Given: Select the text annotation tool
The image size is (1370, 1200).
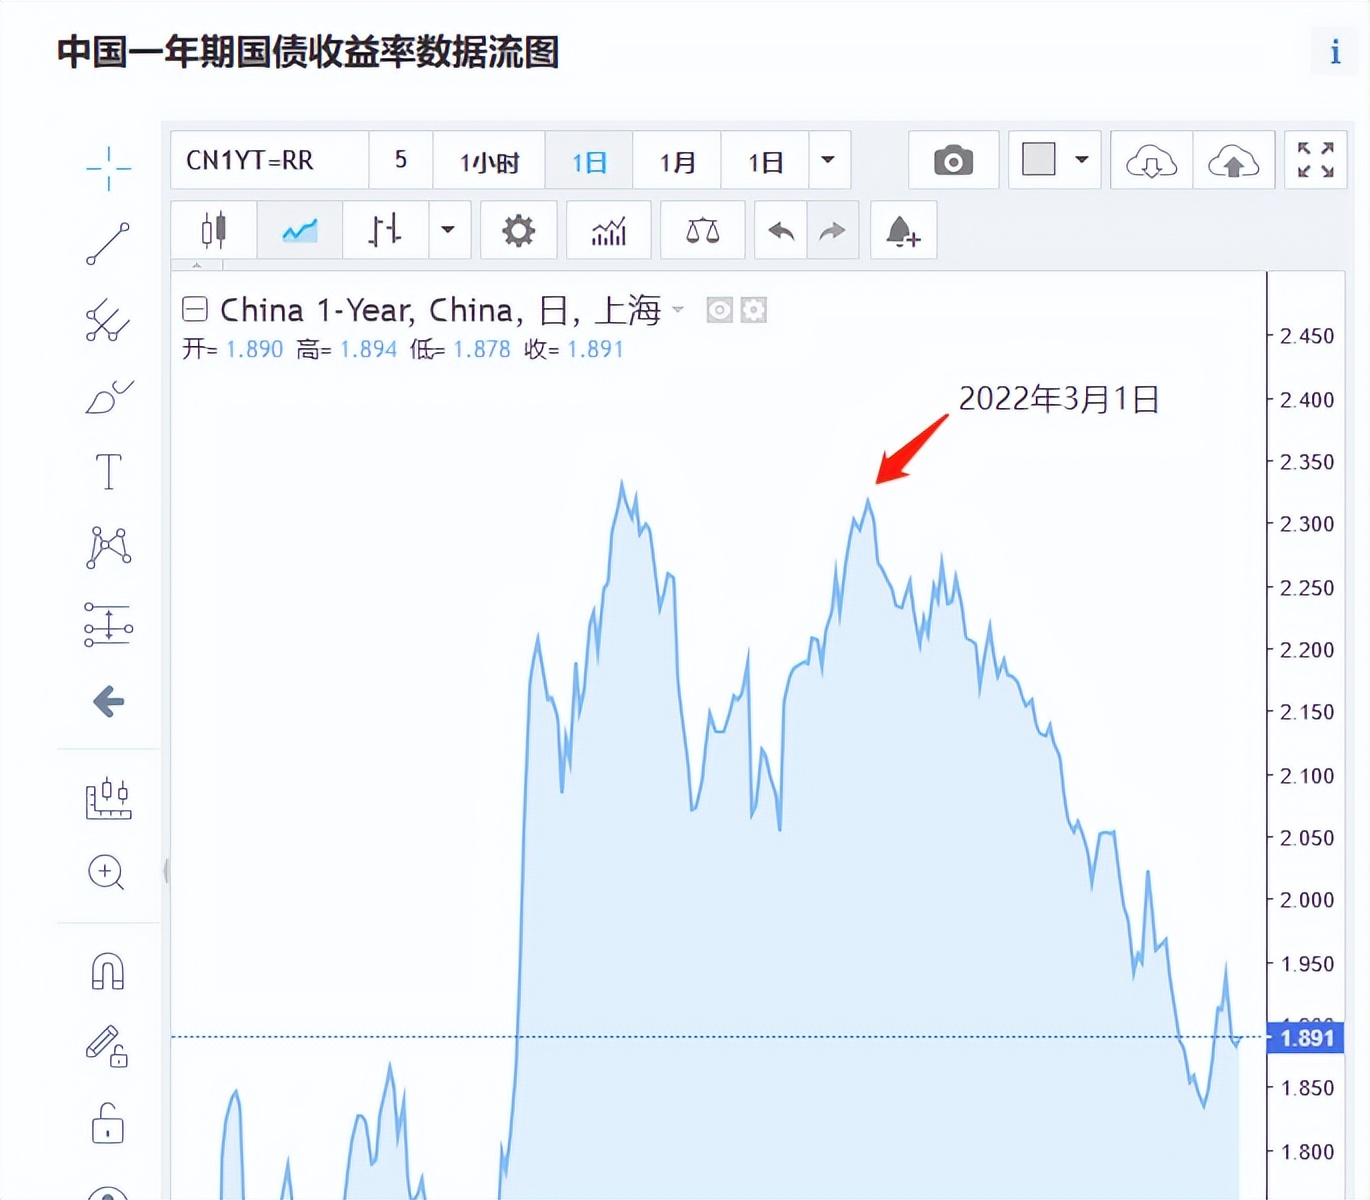Looking at the screenshot, I should tap(107, 471).
